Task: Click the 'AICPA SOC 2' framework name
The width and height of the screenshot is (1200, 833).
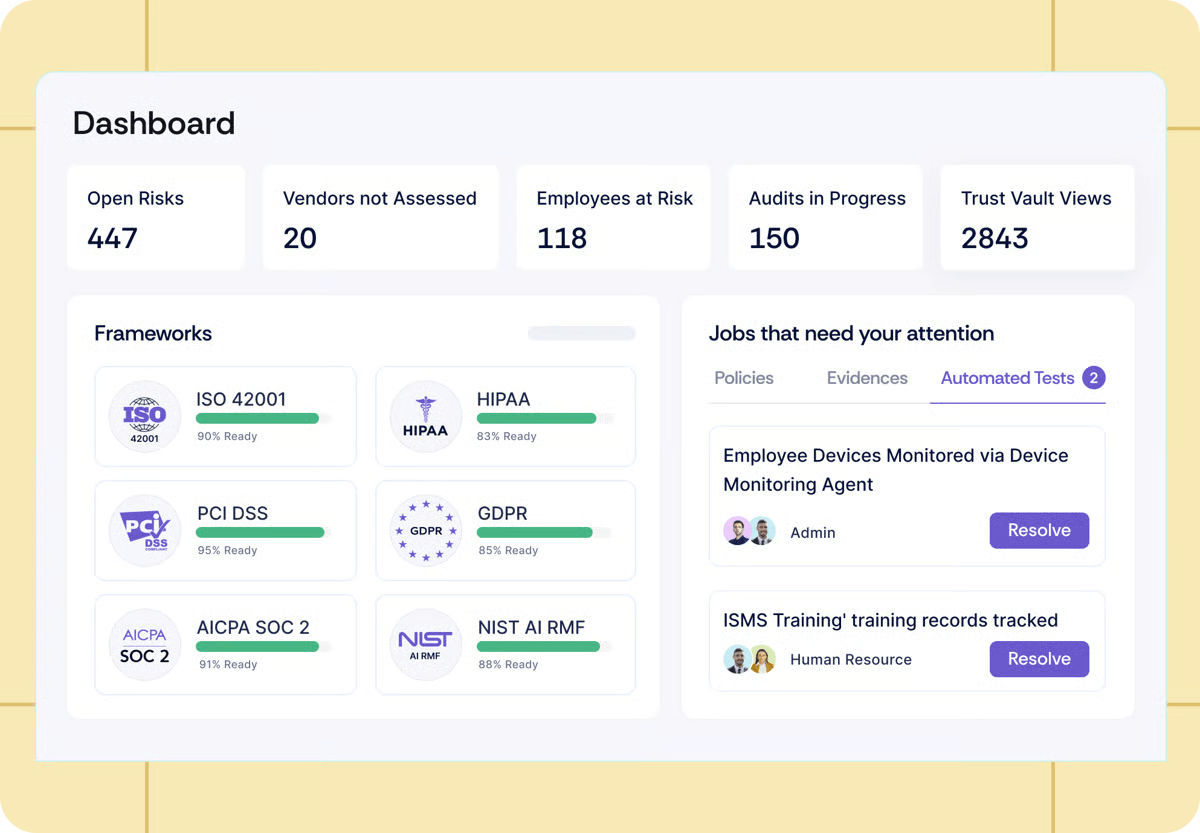Action: click(253, 627)
